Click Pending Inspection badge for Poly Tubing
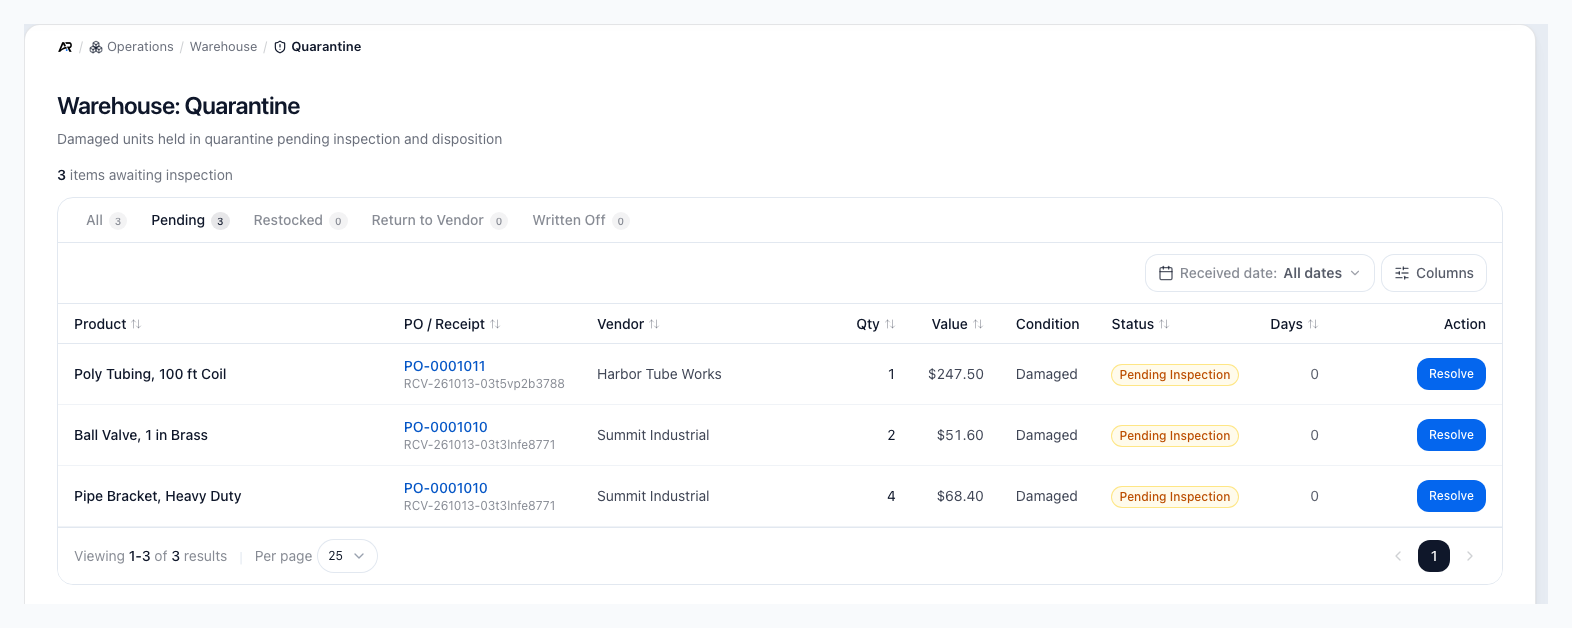The image size is (1572, 628). pos(1175,375)
